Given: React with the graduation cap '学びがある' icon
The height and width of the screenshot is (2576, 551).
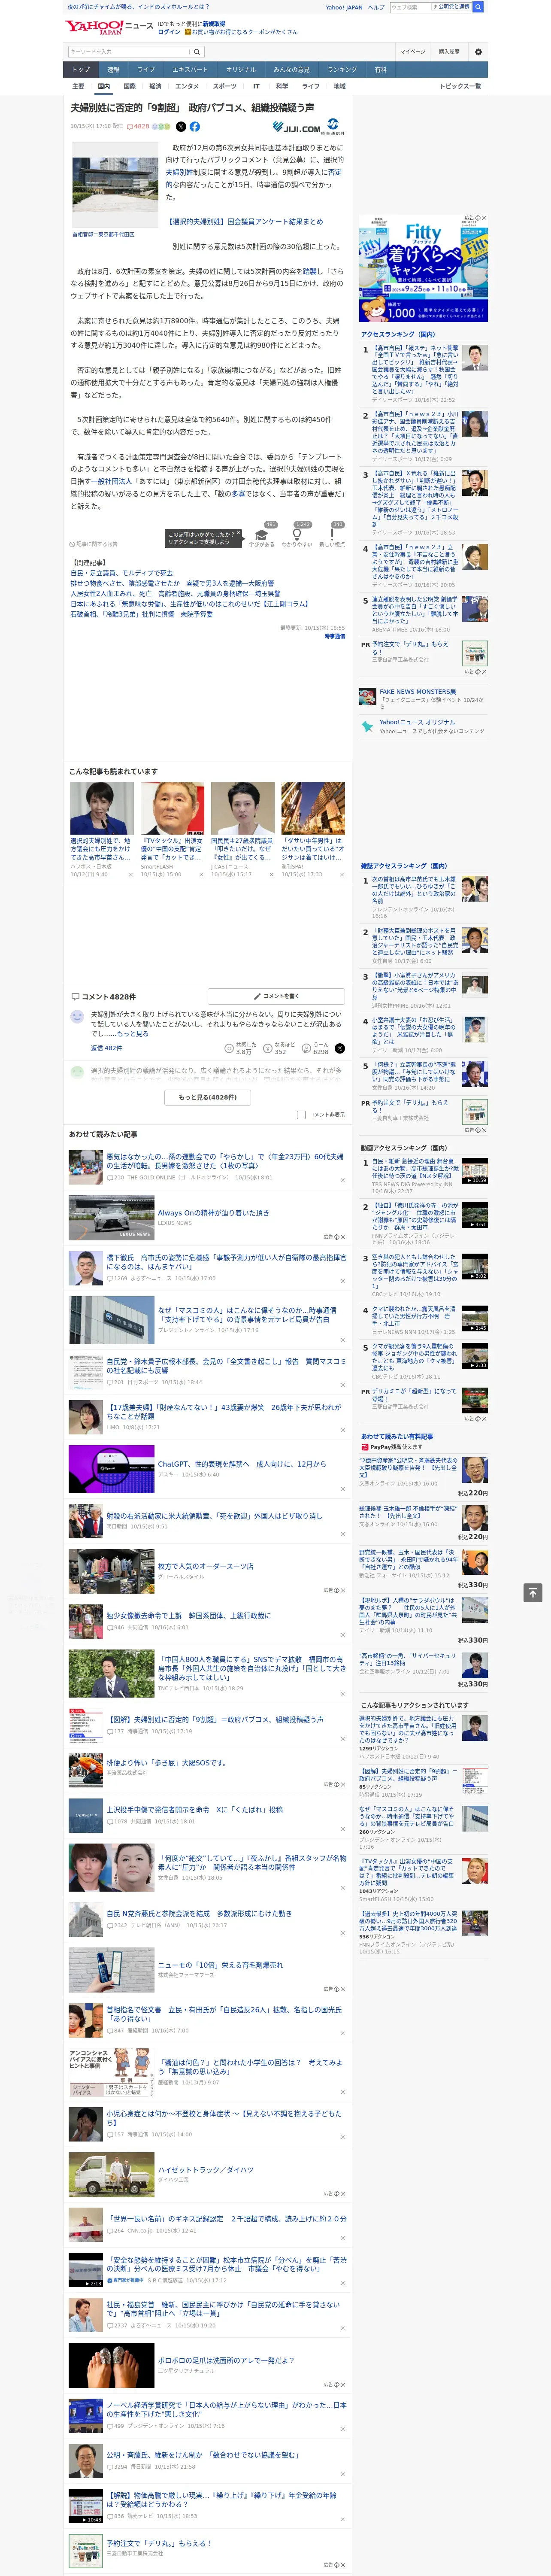Looking at the screenshot, I should [262, 535].
